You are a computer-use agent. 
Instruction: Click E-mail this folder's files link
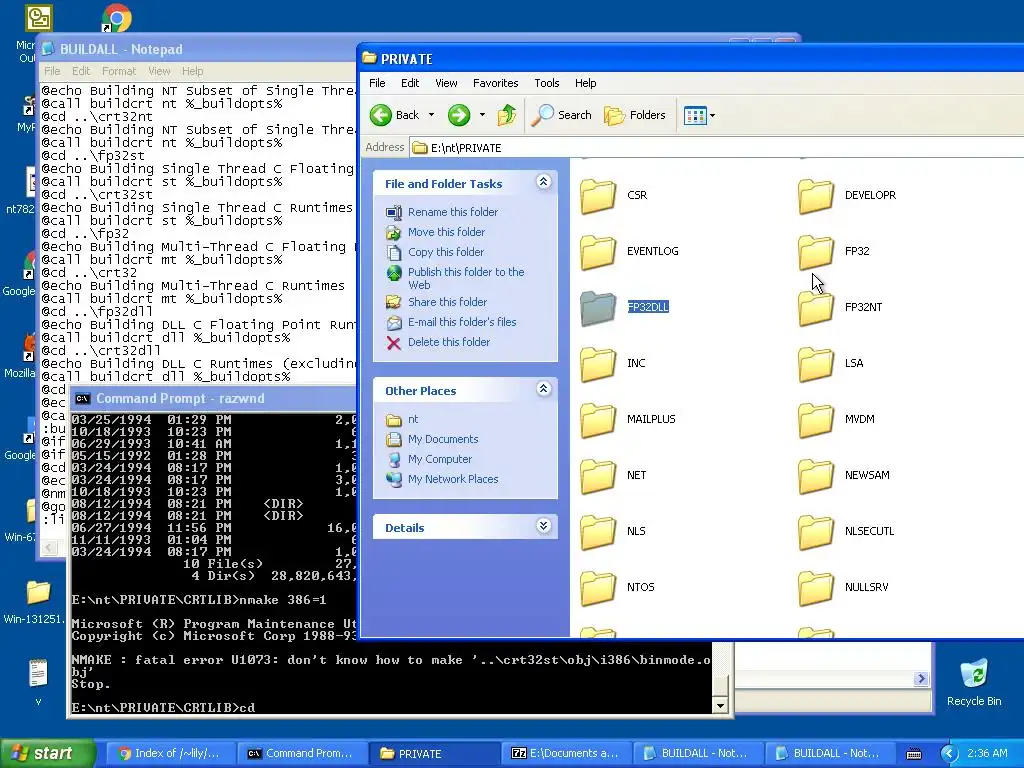(462, 322)
